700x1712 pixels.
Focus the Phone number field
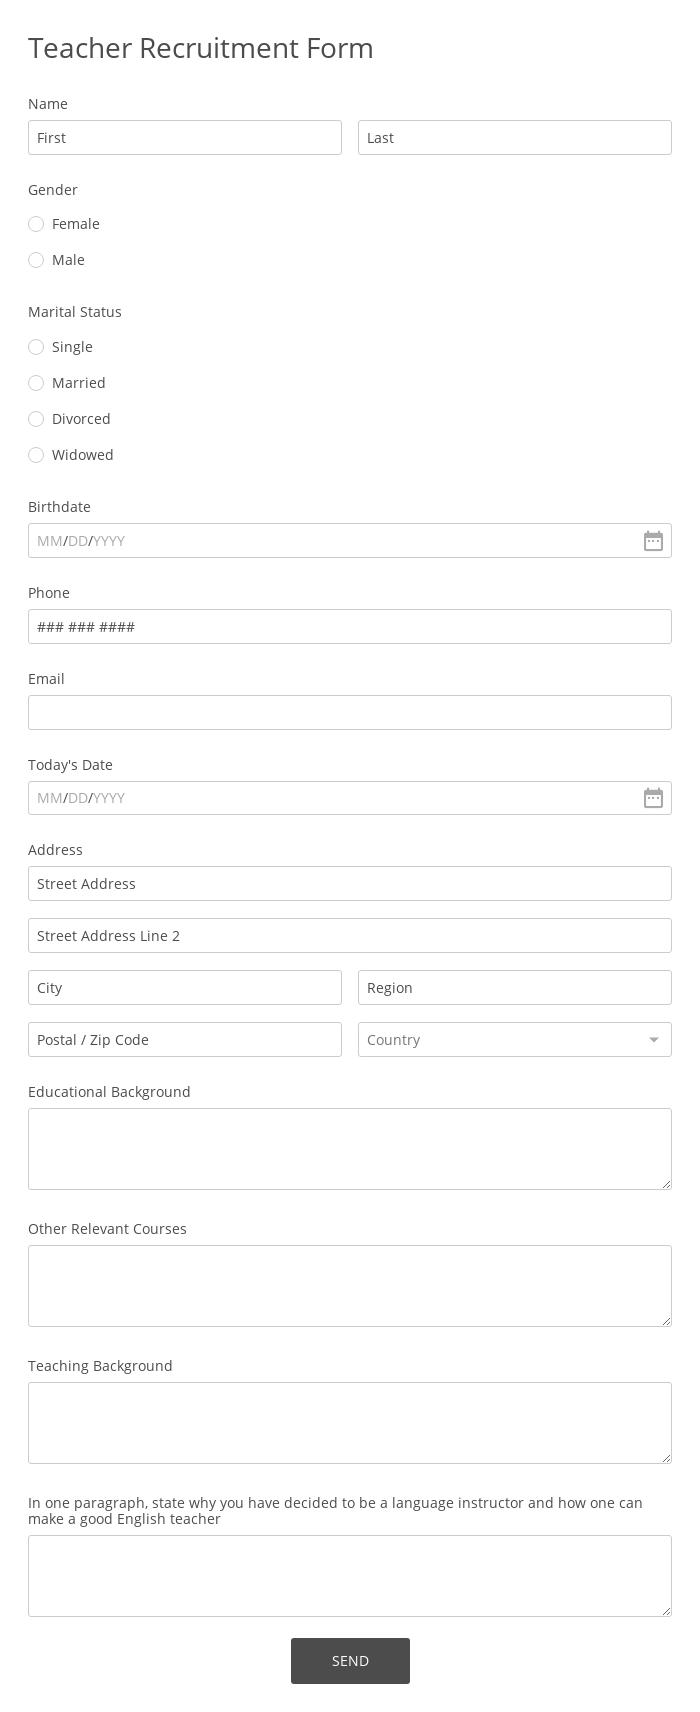pos(349,627)
